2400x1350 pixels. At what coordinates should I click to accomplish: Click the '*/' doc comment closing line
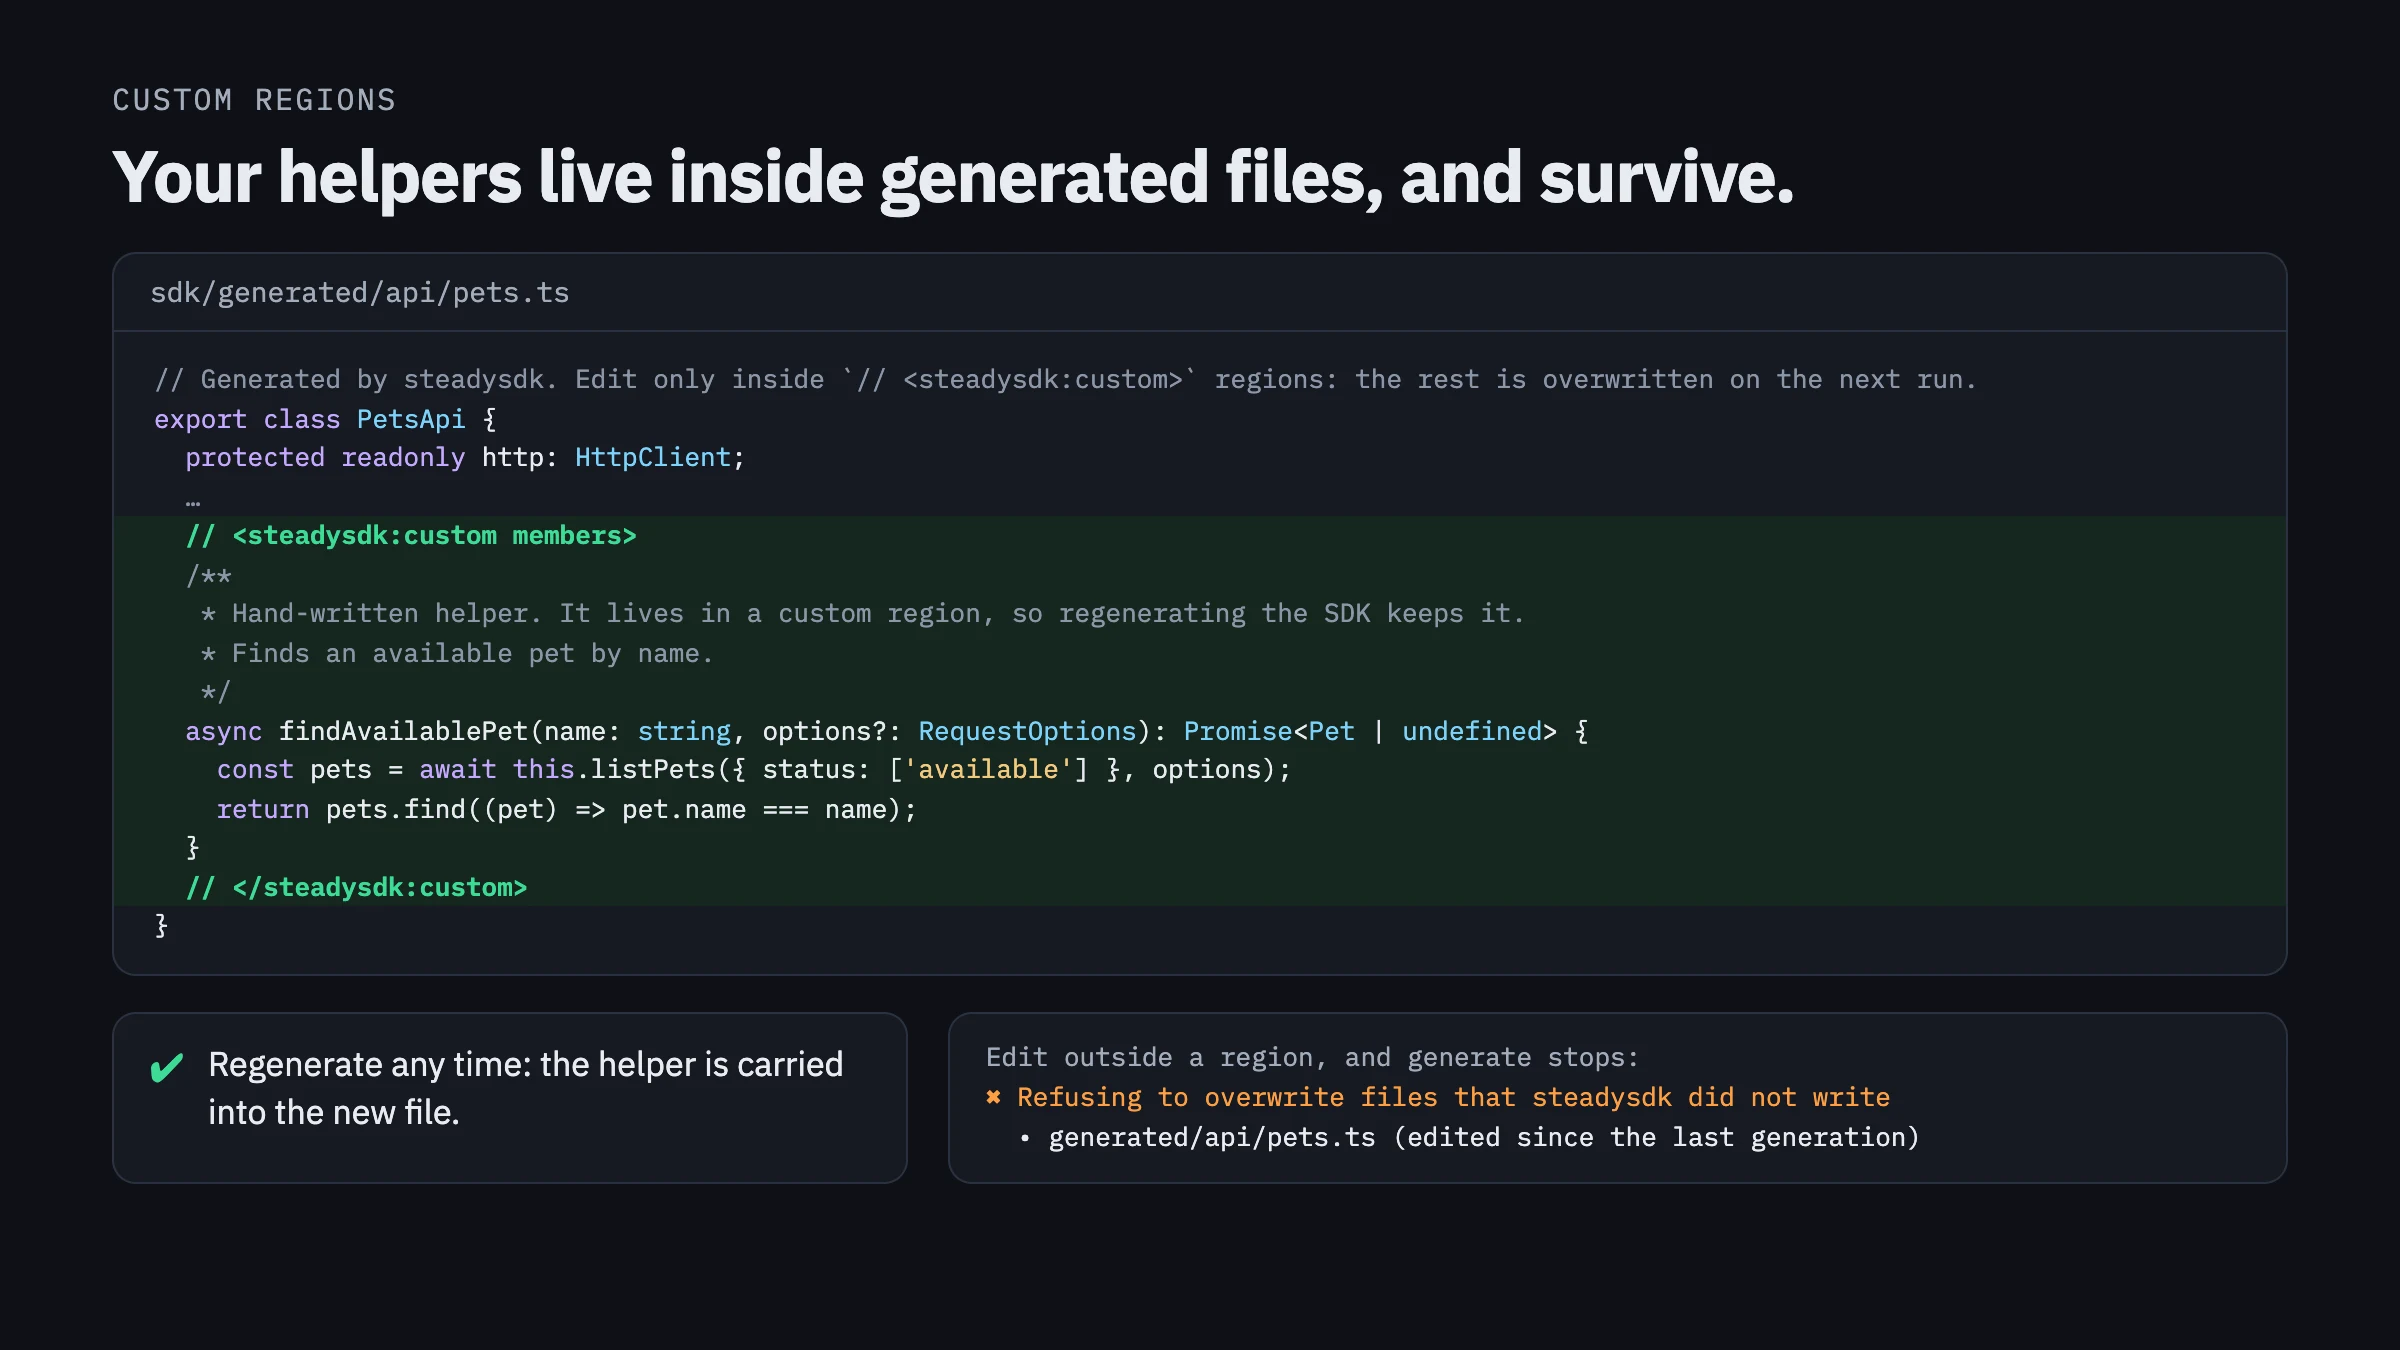(x=215, y=692)
